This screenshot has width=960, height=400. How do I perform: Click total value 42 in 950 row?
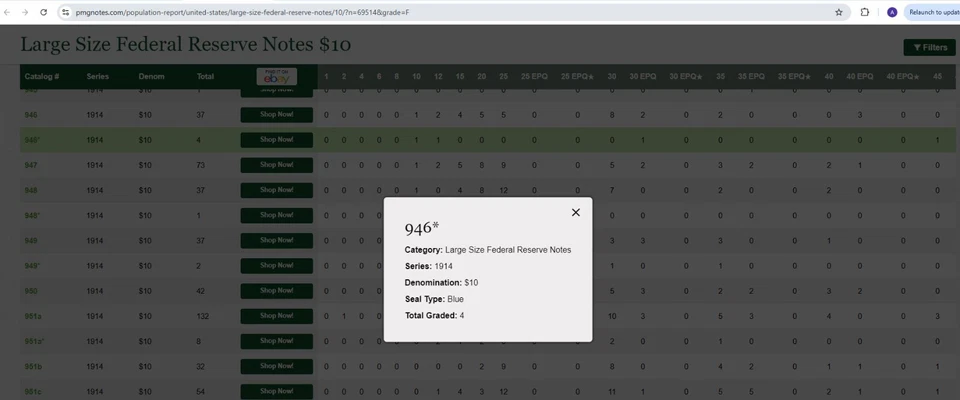click(x=201, y=291)
